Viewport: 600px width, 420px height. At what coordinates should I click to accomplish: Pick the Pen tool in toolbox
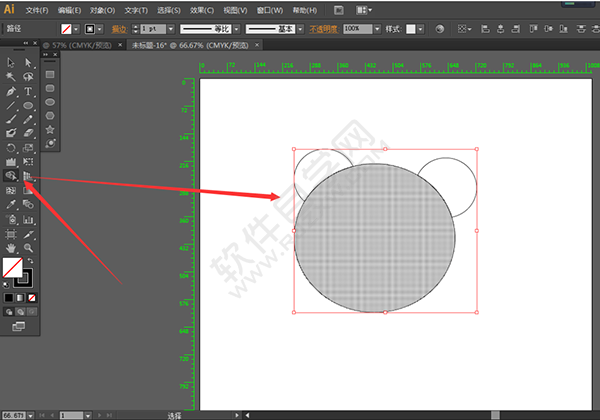[11, 91]
